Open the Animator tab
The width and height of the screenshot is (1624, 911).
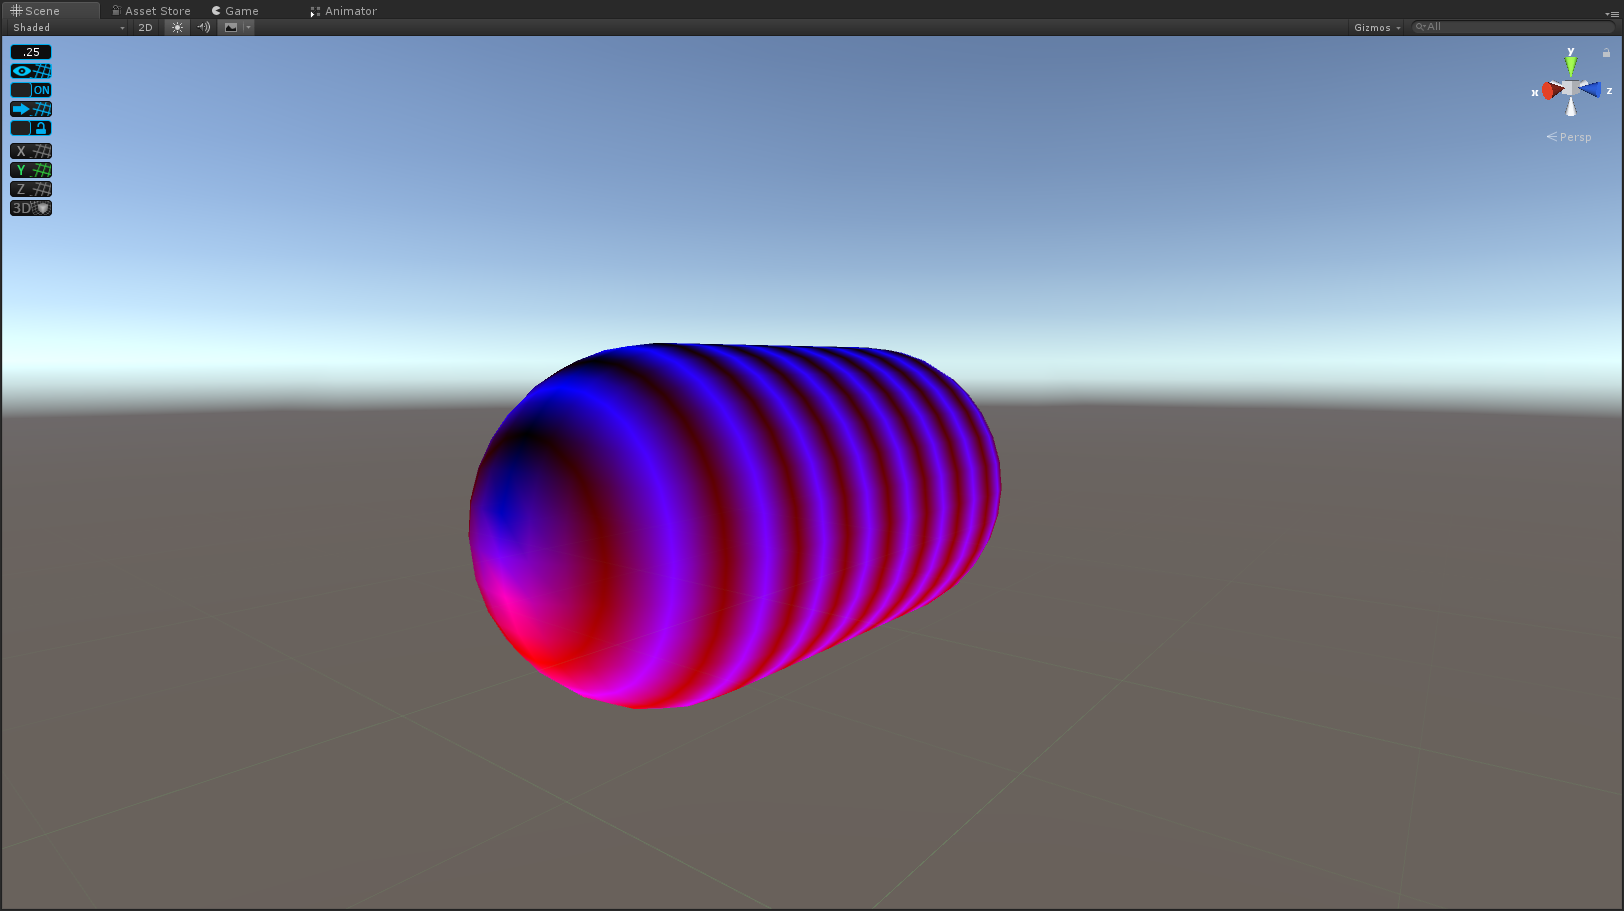coord(344,11)
